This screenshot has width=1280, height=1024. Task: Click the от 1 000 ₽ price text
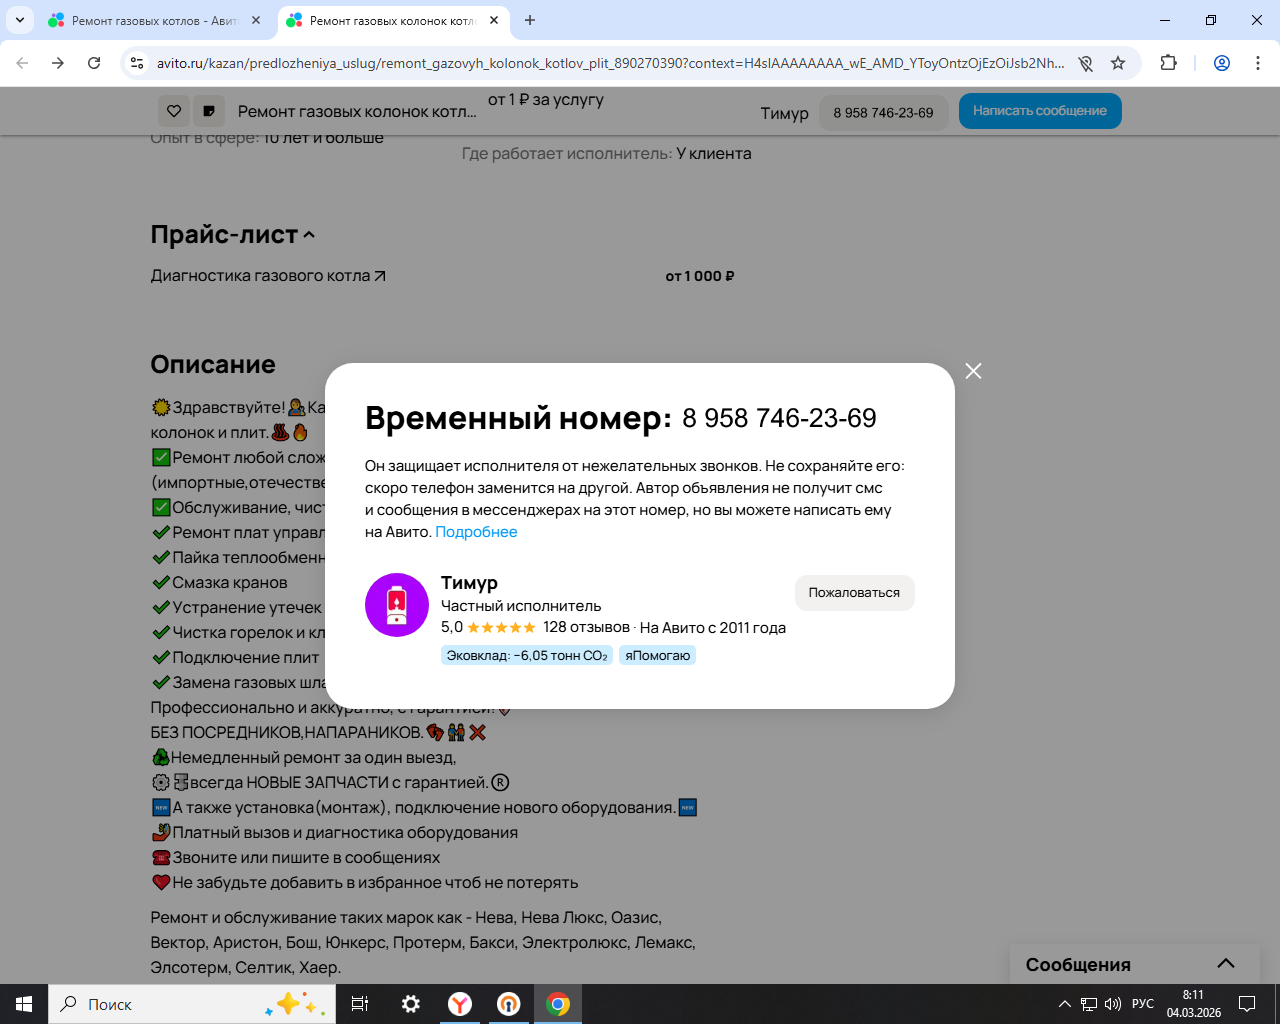tap(700, 276)
